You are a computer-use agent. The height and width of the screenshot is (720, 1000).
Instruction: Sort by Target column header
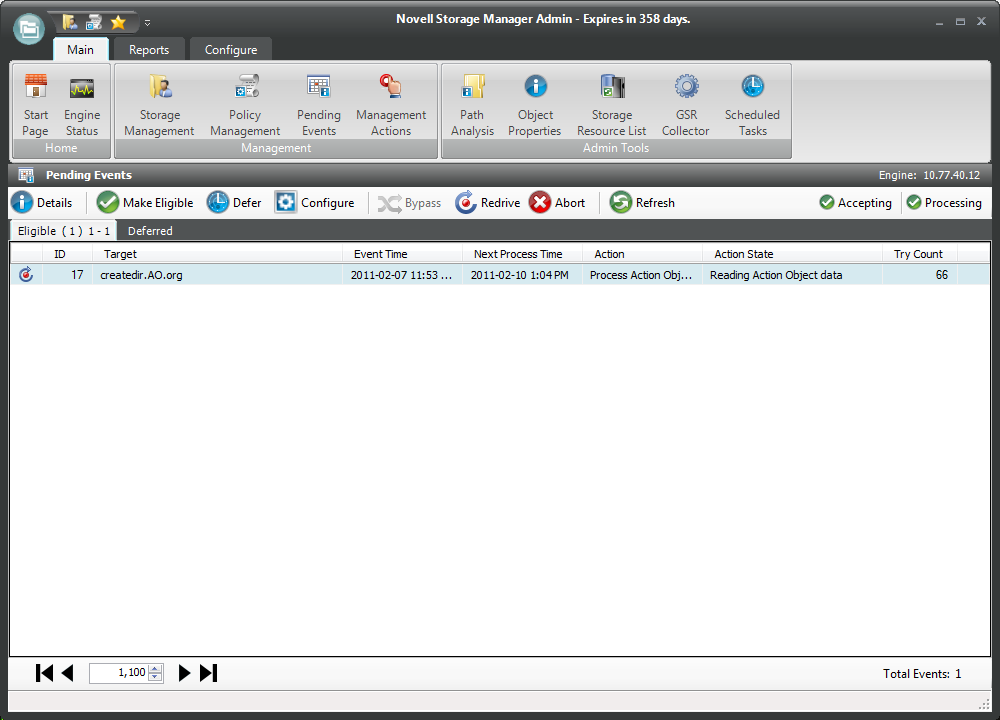pyautogui.click(x=217, y=254)
